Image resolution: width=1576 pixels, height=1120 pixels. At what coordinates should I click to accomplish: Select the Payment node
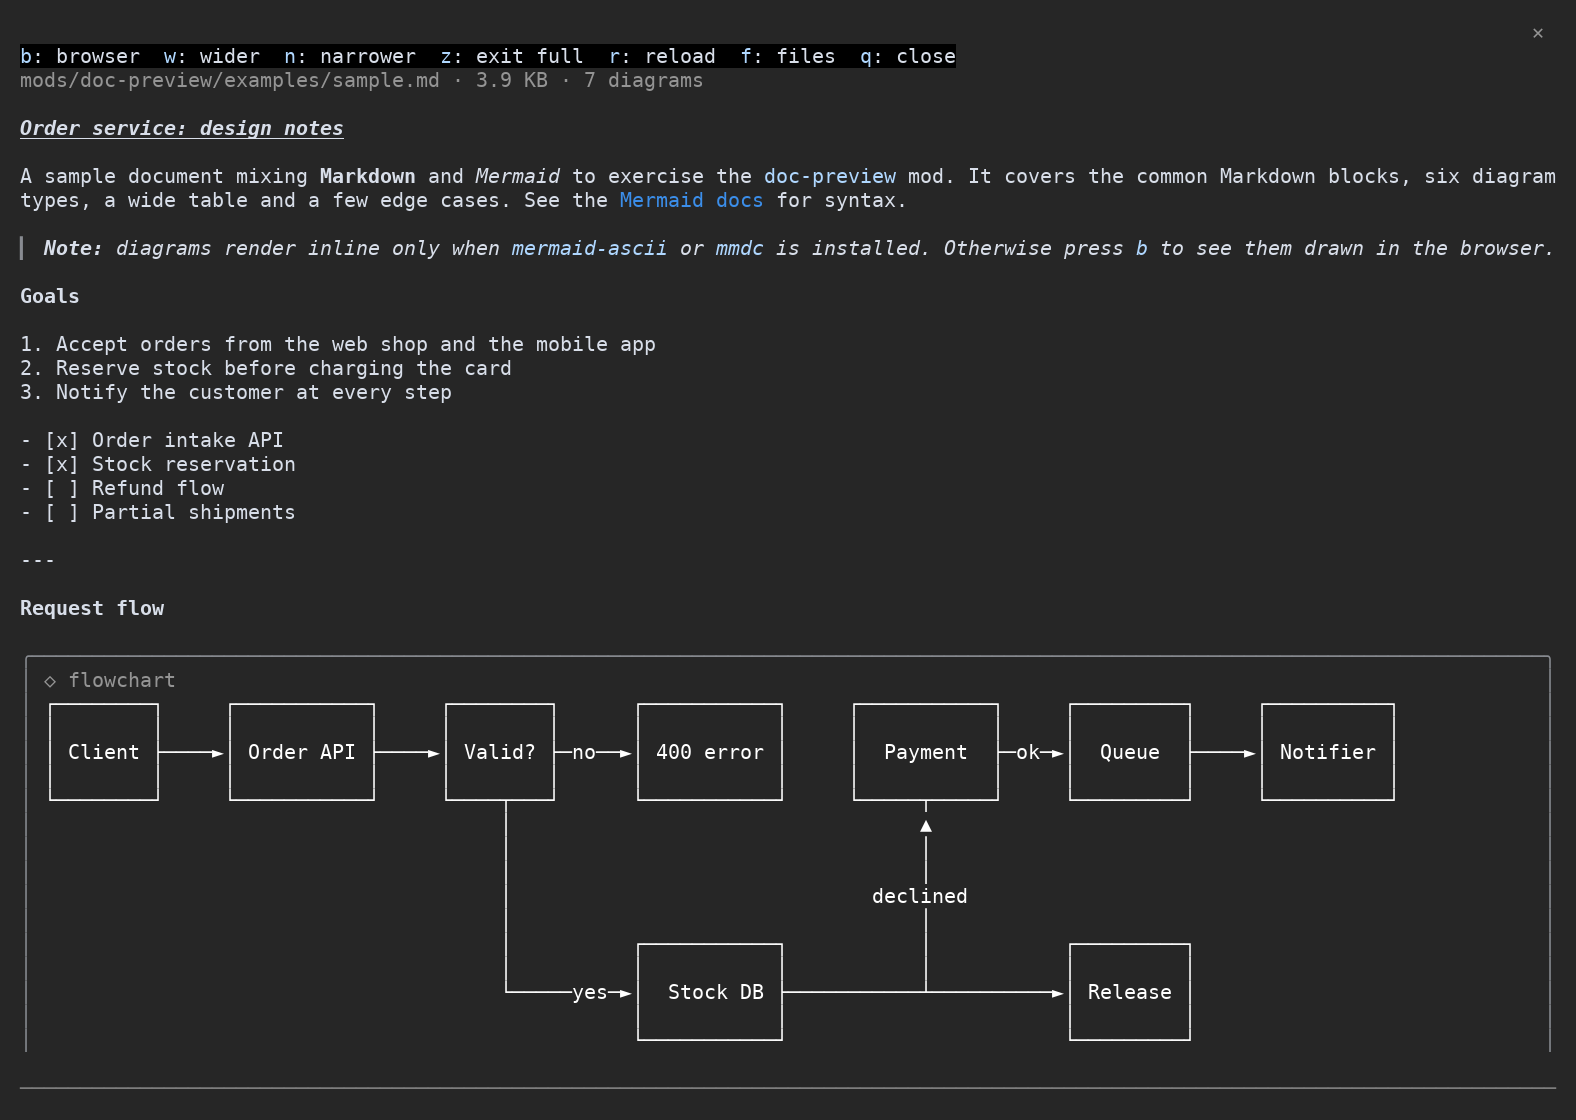tap(926, 752)
